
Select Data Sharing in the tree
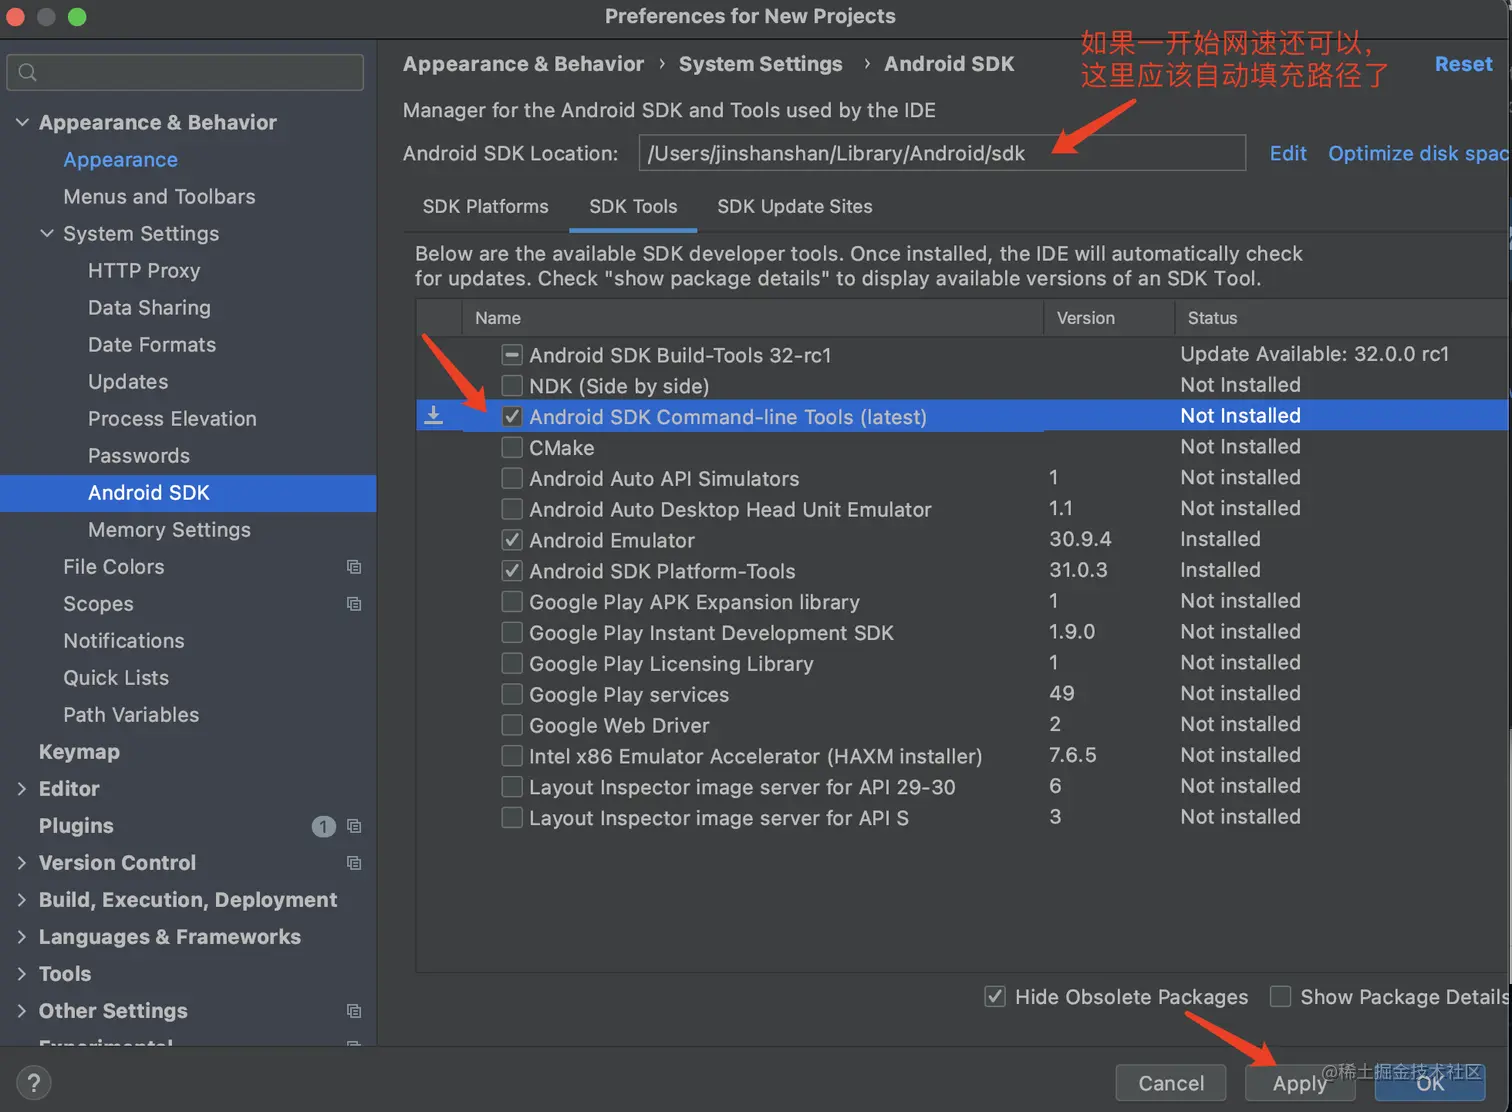click(x=149, y=308)
